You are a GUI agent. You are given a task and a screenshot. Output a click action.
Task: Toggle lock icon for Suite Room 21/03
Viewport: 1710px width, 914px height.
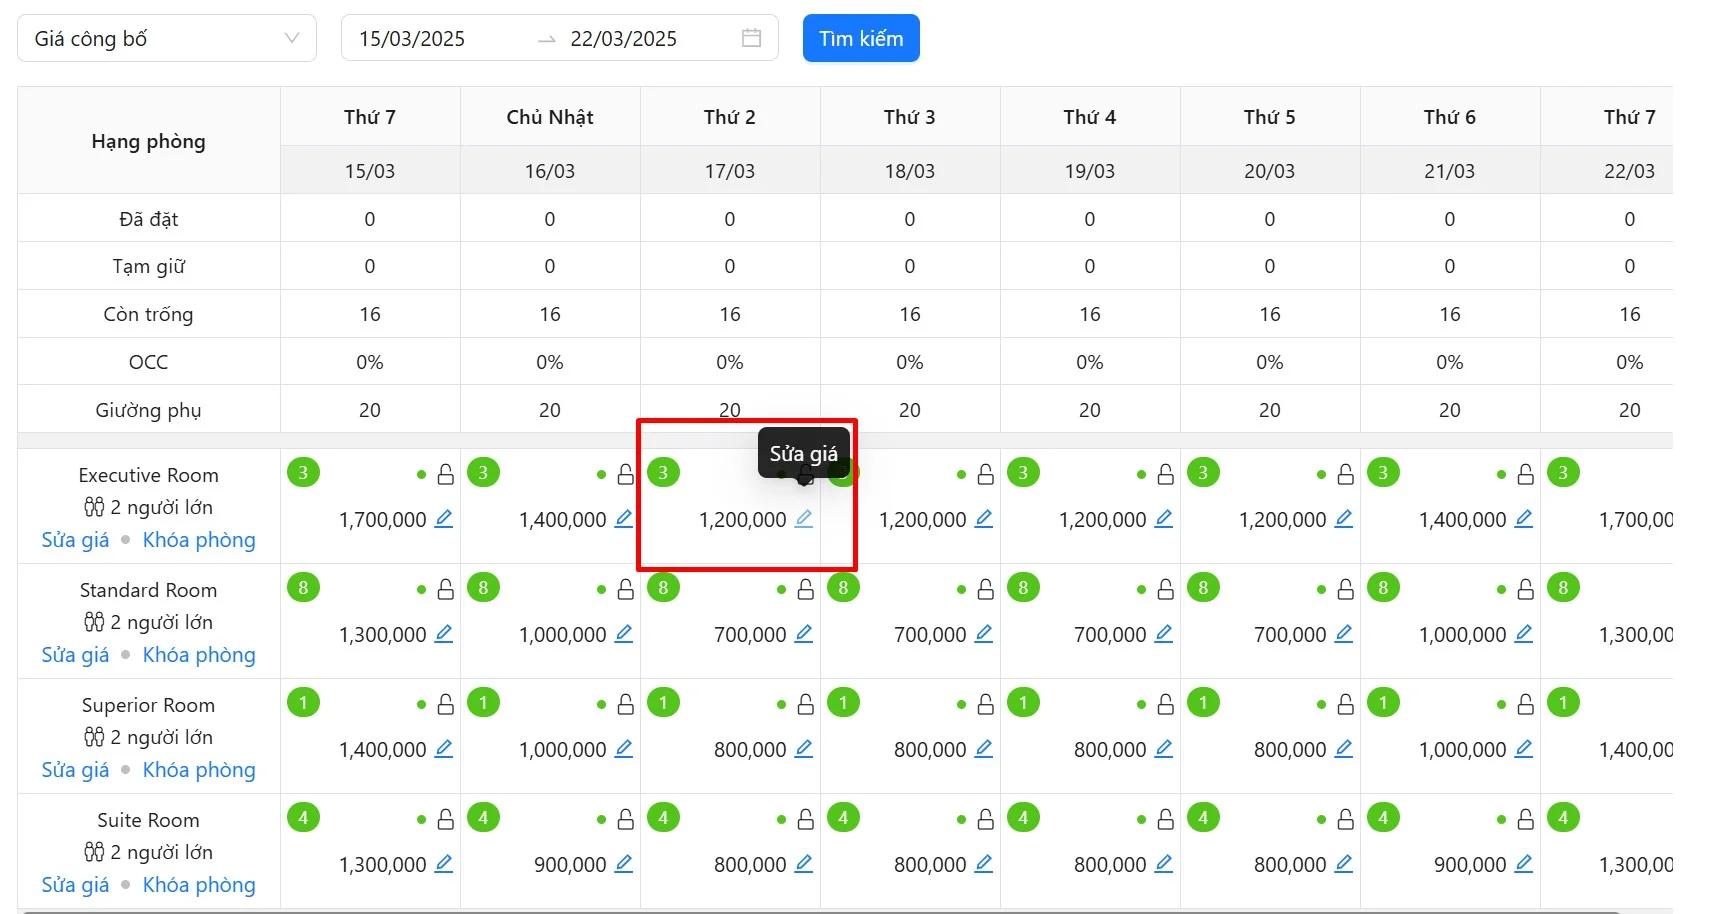(x=1526, y=820)
